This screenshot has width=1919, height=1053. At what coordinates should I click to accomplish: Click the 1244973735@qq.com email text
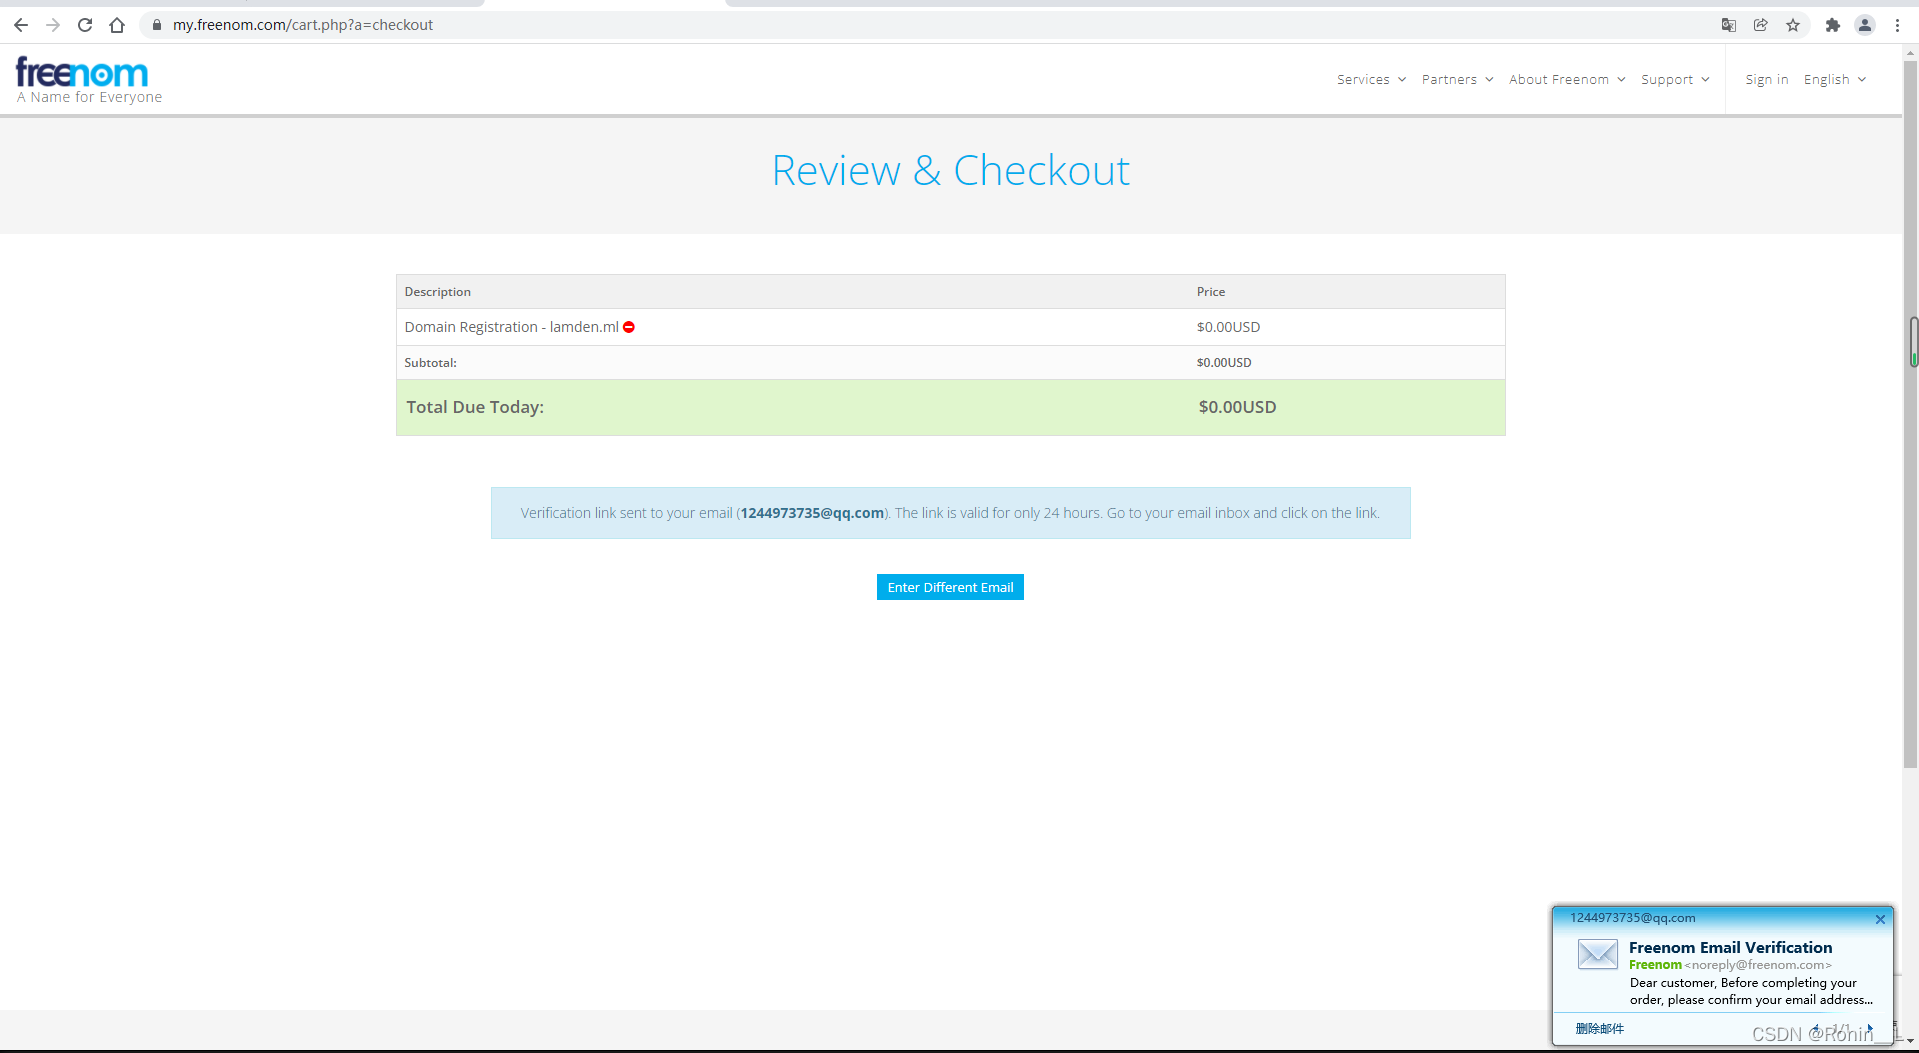(812, 513)
